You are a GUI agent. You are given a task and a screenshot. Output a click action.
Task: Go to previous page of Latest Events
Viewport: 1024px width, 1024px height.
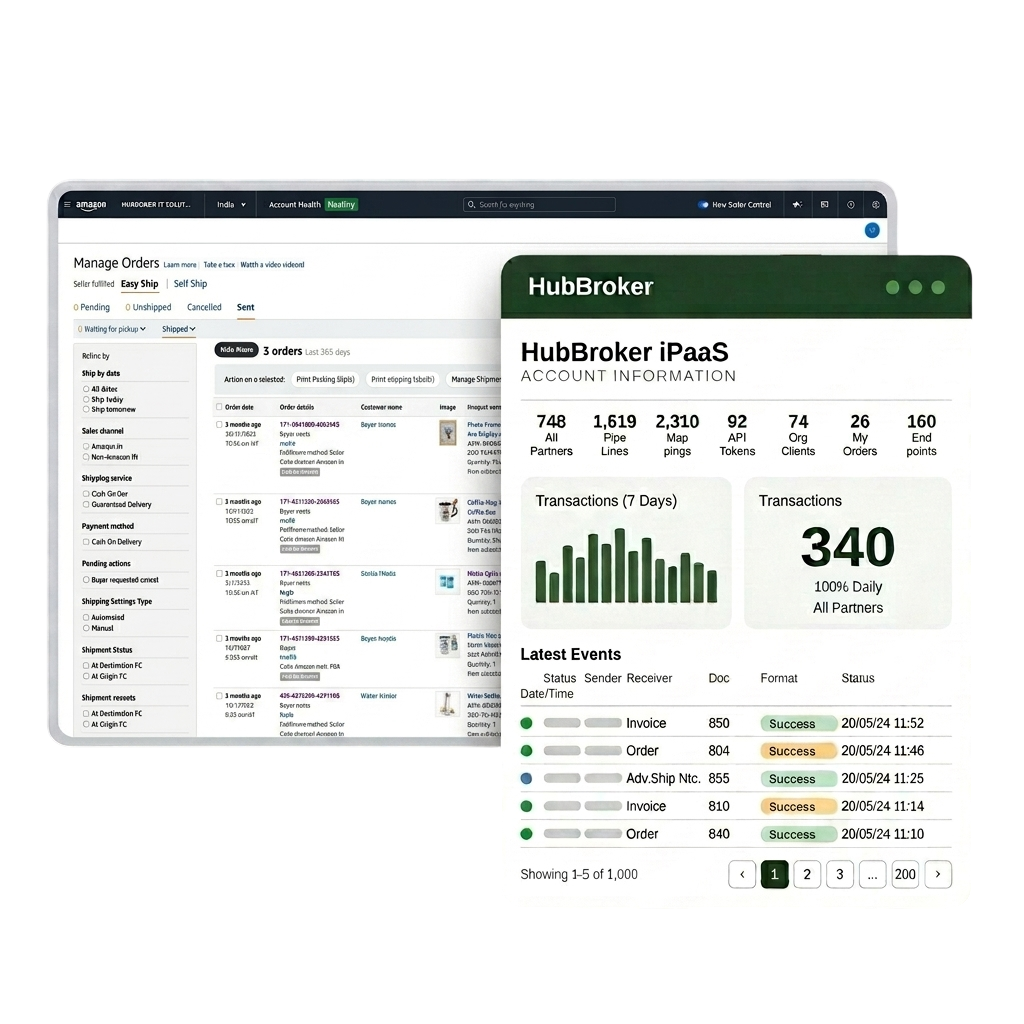742,874
